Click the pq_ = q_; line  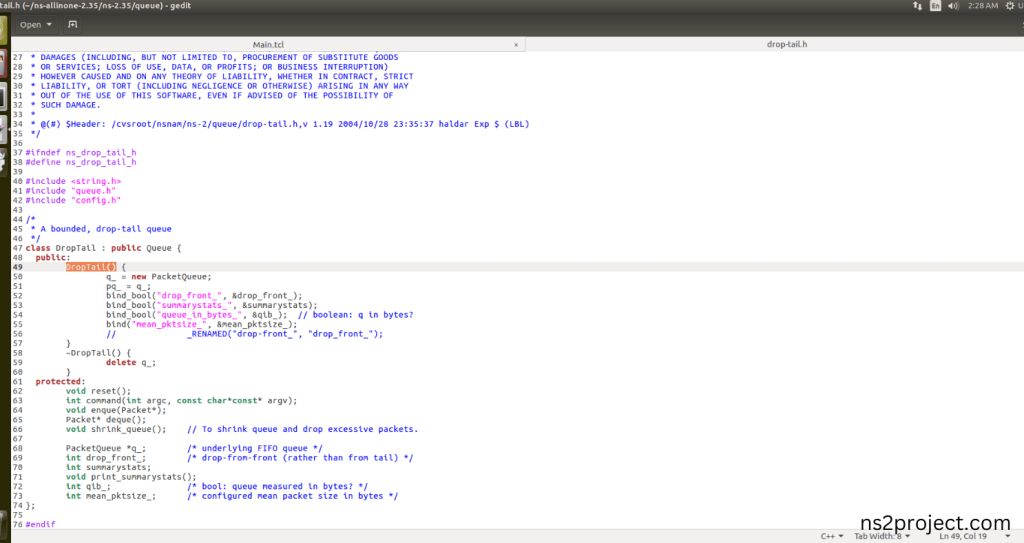coord(129,286)
